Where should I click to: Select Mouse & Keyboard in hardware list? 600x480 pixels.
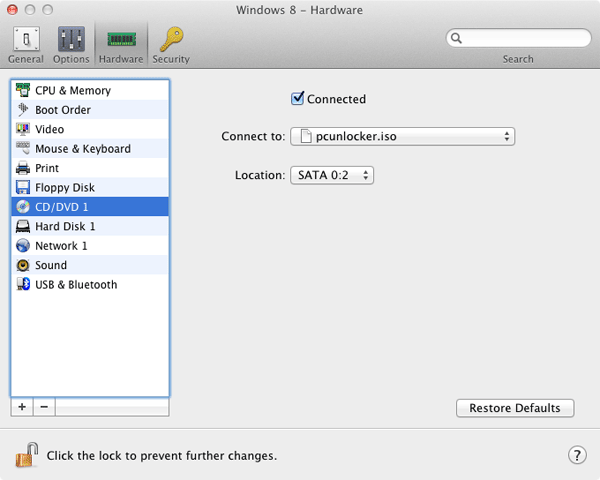click(90, 149)
